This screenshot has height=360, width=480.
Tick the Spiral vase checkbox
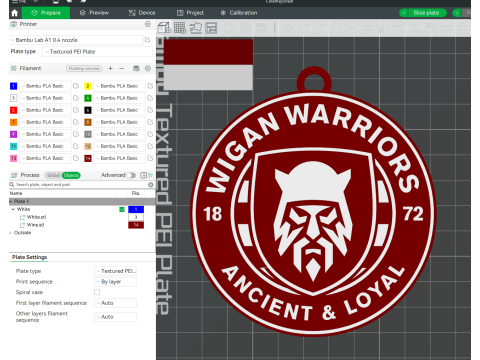pyautogui.click(x=97, y=292)
